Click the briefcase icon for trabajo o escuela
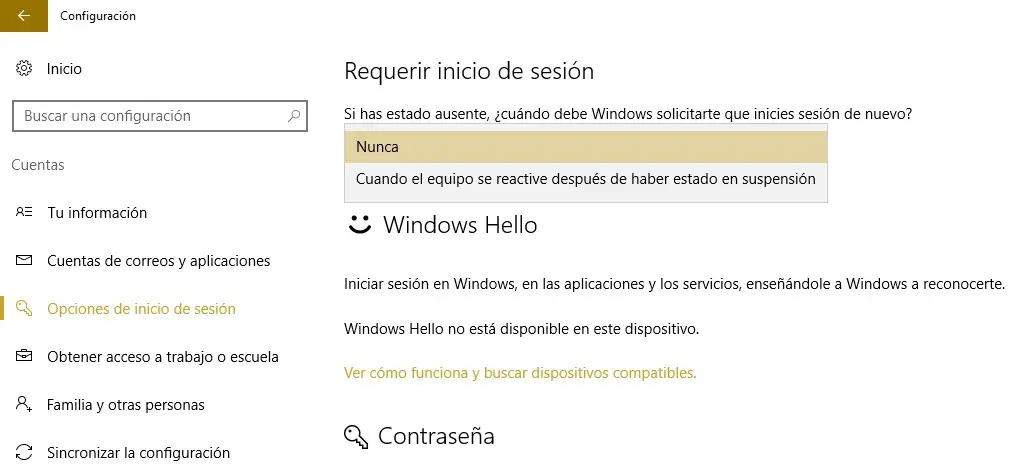 point(25,357)
